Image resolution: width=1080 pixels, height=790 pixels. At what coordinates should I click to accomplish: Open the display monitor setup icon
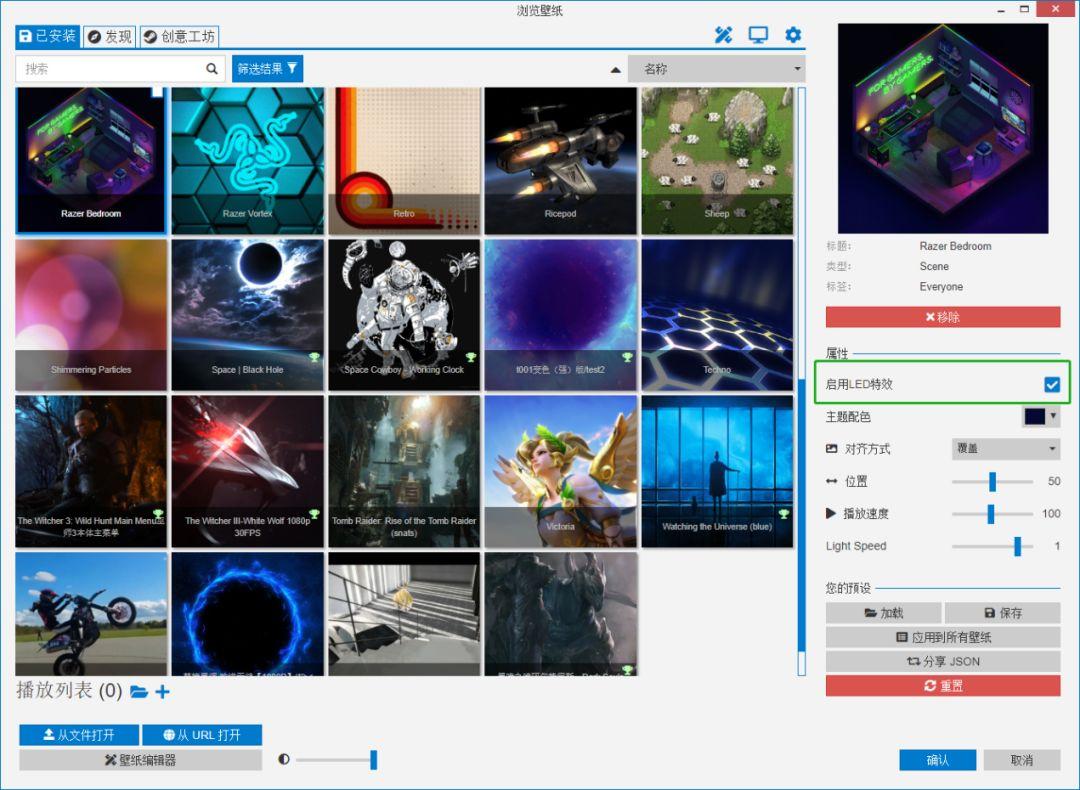point(758,35)
